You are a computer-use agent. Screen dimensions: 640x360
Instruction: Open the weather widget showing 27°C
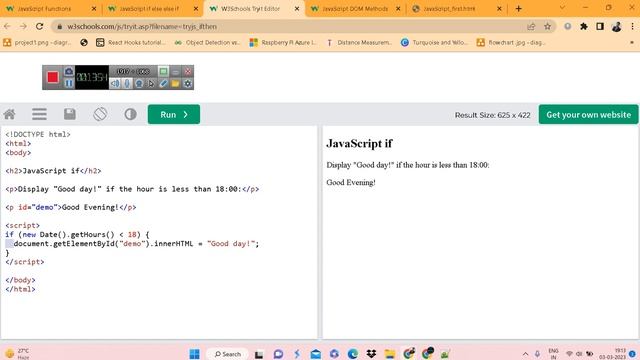pyautogui.click(x=17, y=353)
